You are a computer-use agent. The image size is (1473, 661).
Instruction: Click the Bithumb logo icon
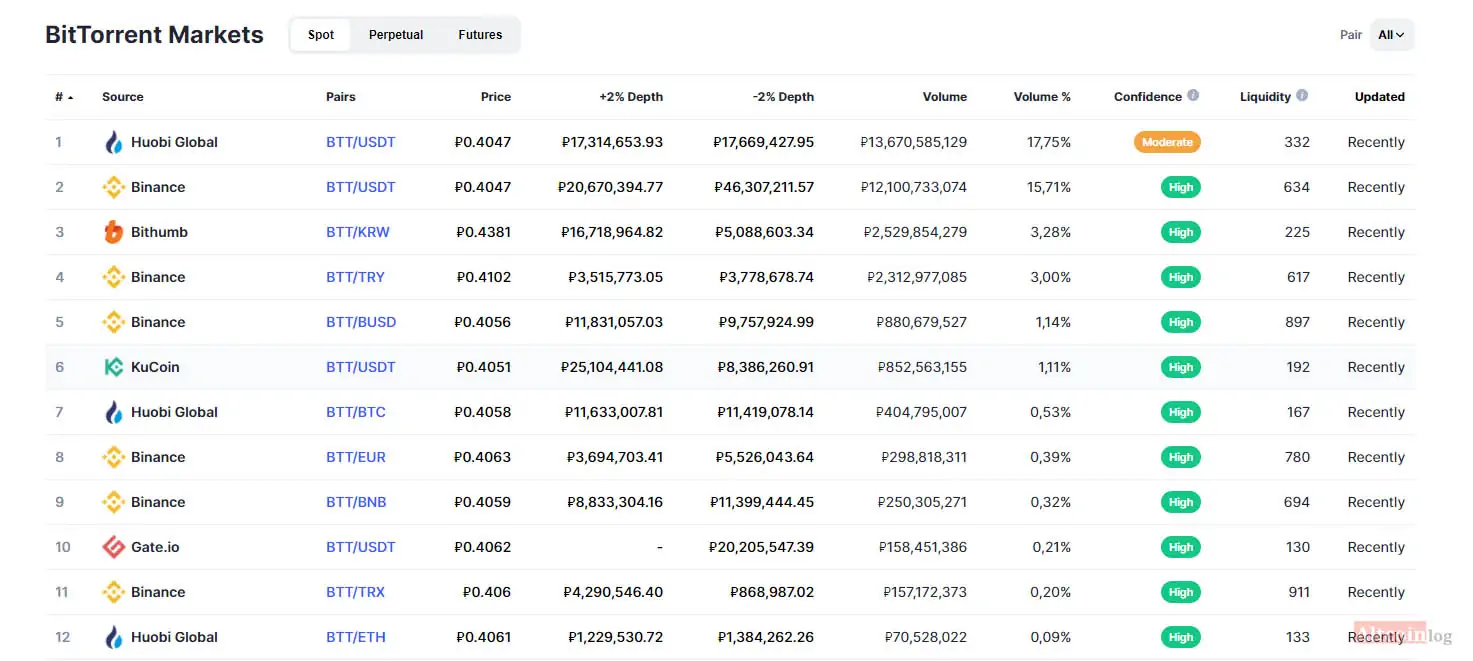(x=114, y=232)
